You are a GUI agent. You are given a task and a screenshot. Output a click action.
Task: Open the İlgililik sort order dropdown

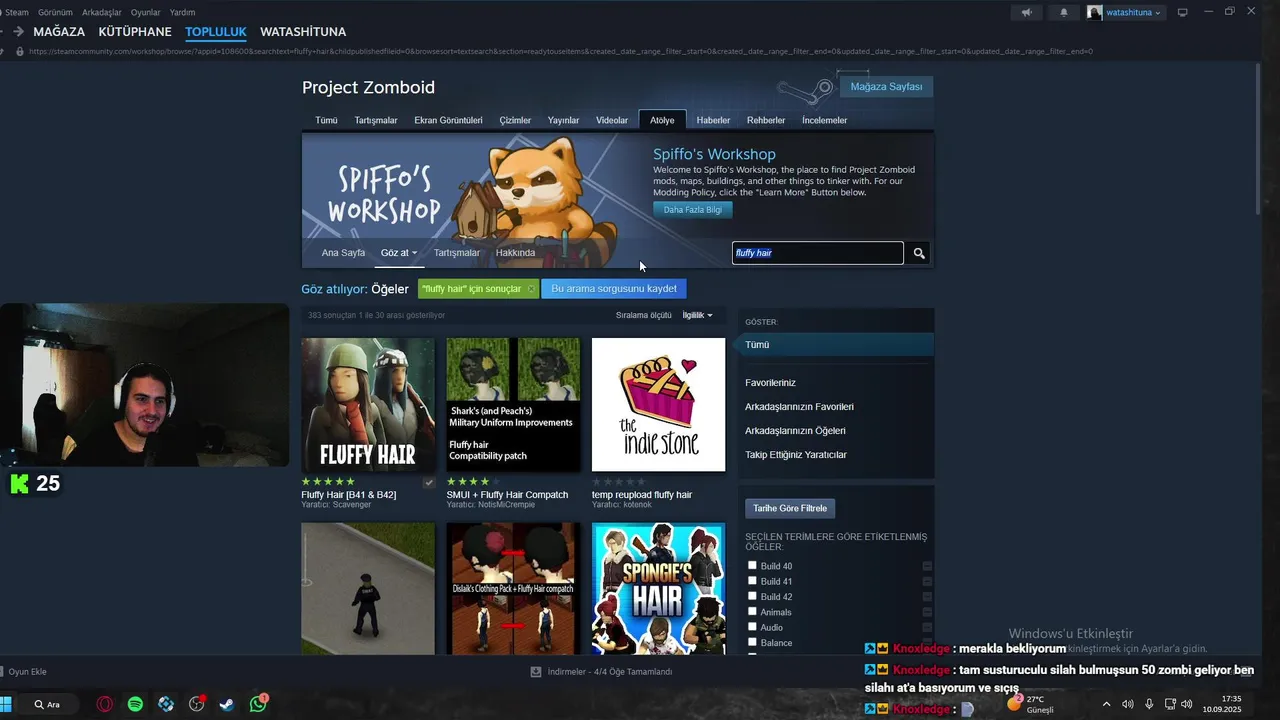point(697,315)
